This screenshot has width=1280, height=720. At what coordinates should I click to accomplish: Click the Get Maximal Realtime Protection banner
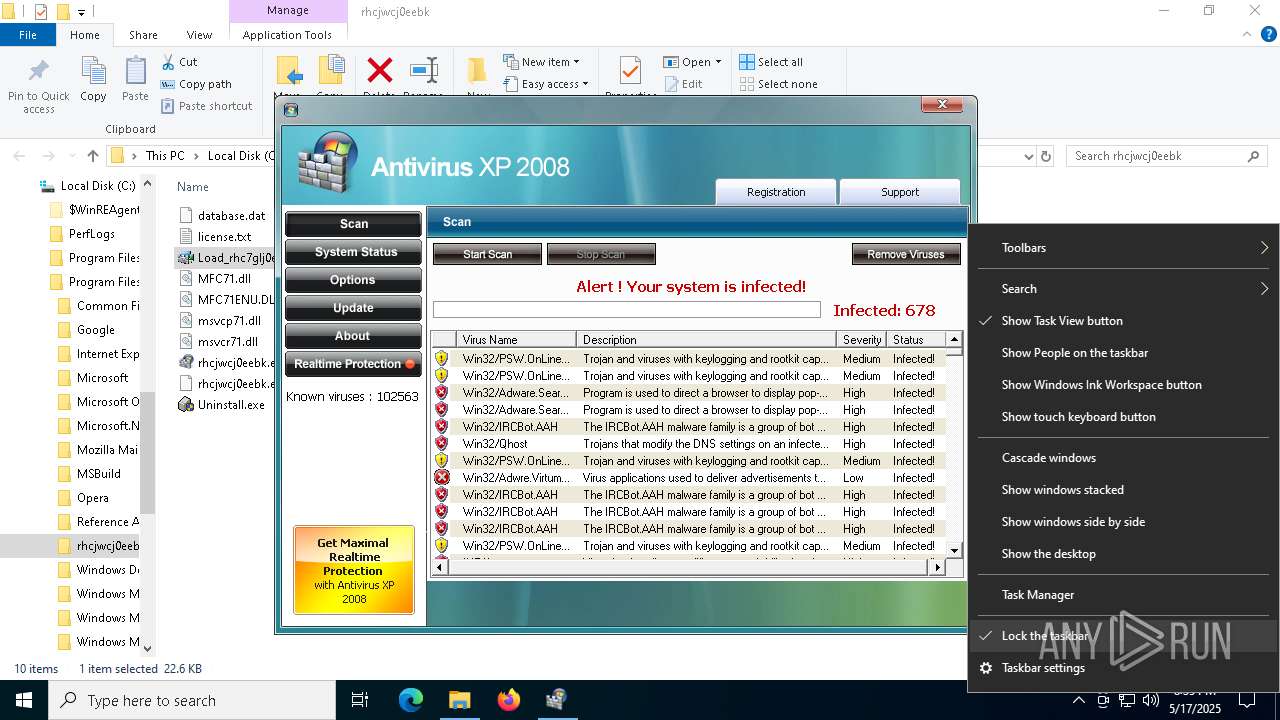[x=354, y=570]
